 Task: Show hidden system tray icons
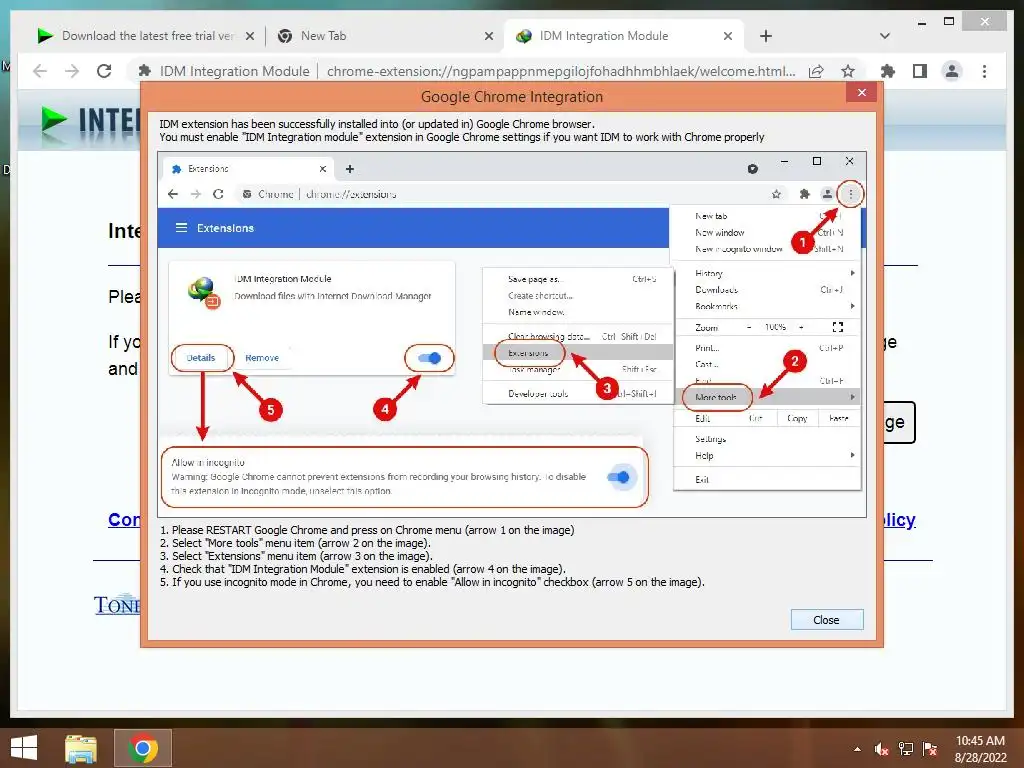point(857,749)
